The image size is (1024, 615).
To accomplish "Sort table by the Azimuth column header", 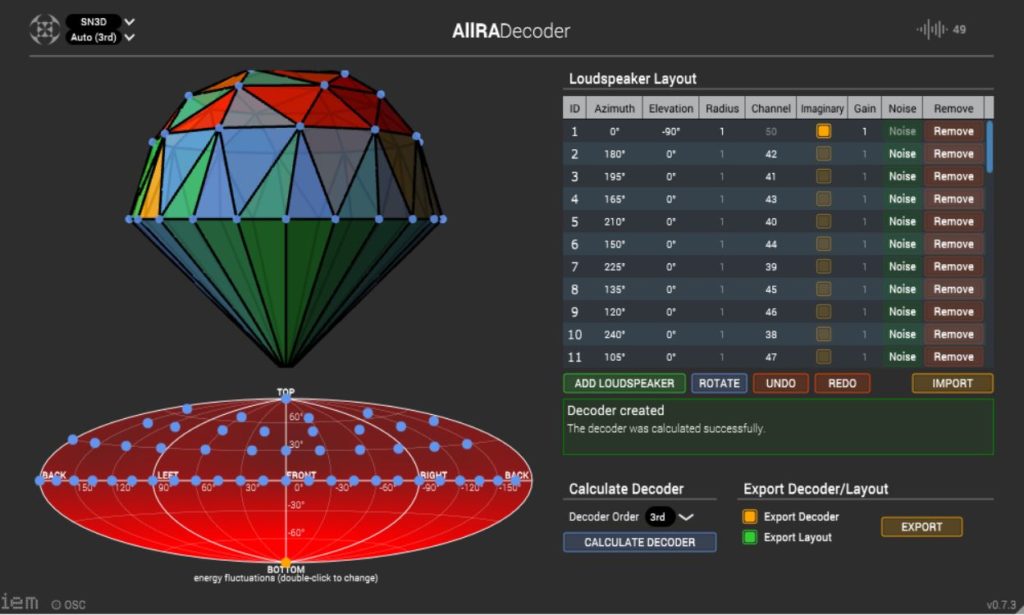I will [614, 108].
